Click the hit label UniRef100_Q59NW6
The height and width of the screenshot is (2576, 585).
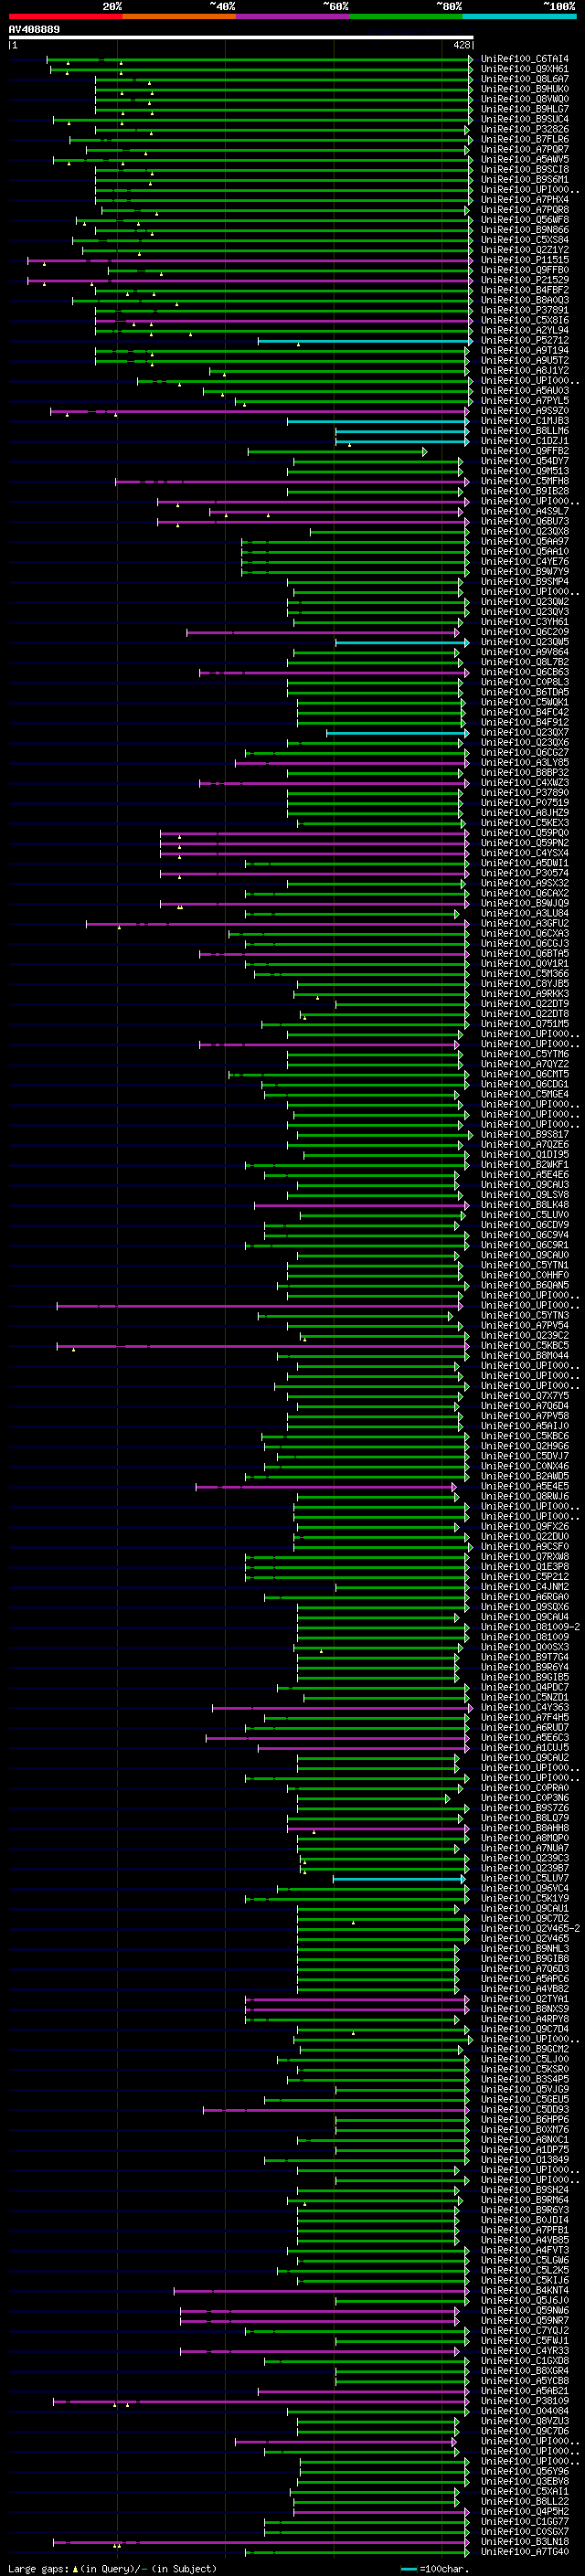(525, 2310)
